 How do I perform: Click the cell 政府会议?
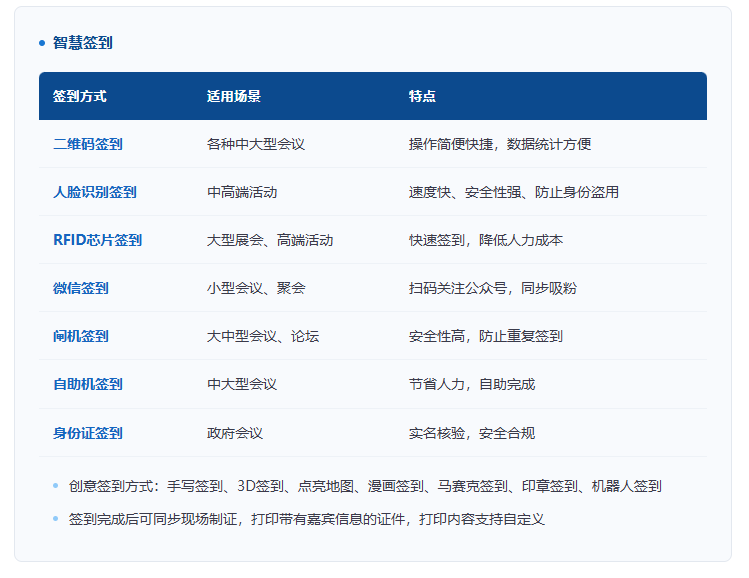[235, 434]
